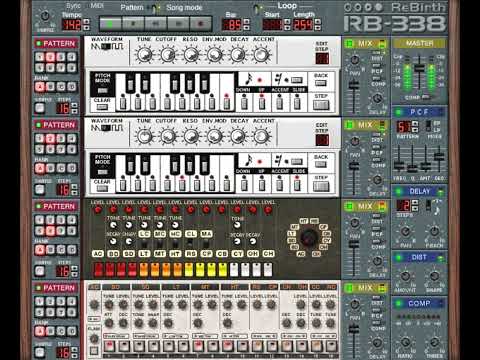Image resolution: width=480 pixels, height=360 pixels.
Task: Click the DIST Shape knob
Action: click(434, 276)
